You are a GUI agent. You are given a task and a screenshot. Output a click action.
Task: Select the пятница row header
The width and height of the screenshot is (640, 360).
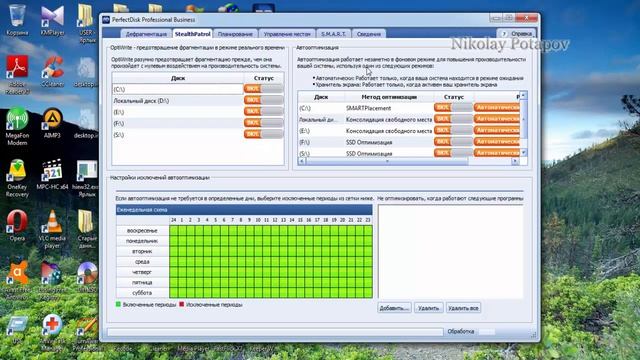pos(142,282)
